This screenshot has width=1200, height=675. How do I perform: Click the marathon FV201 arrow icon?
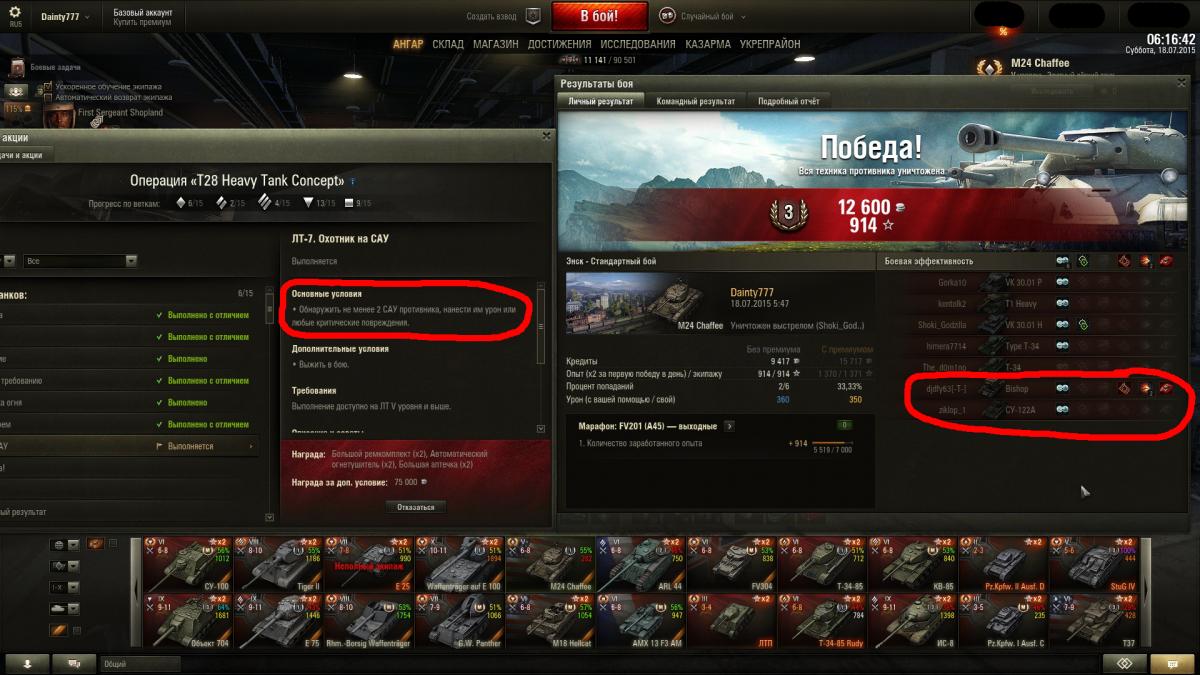[729, 425]
